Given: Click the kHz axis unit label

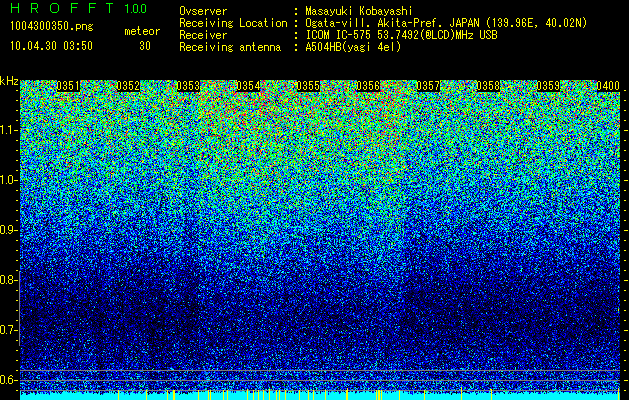Looking at the screenshot, I should pyautogui.click(x=9, y=81).
